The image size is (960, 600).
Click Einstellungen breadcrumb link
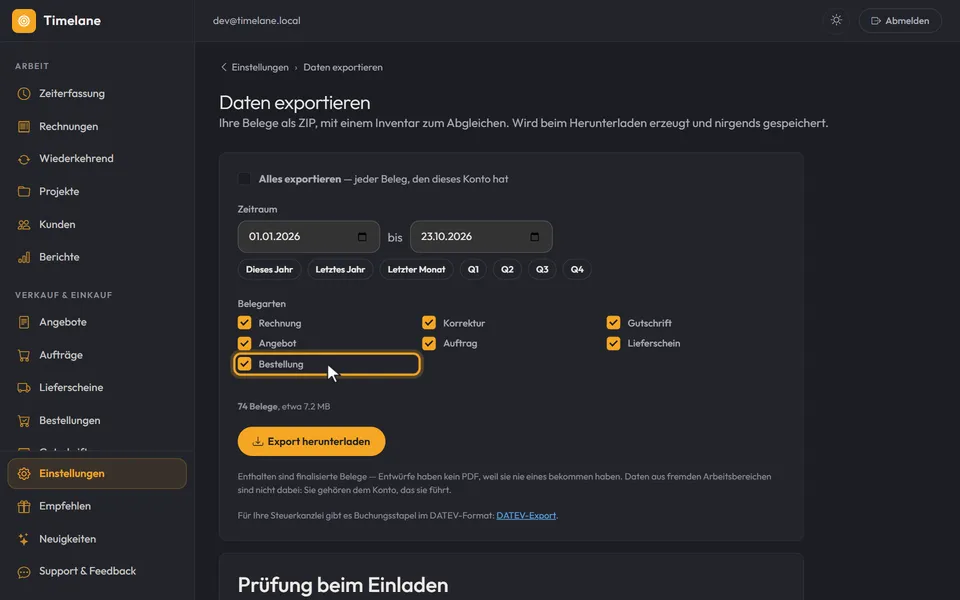[260, 67]
